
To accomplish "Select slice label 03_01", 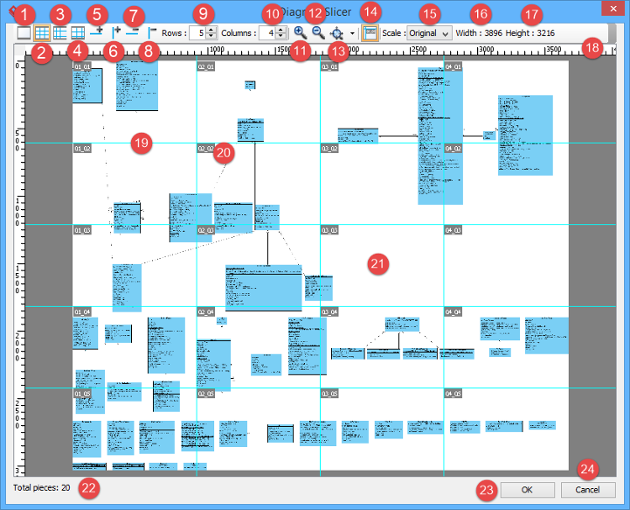I will [329, 66].
